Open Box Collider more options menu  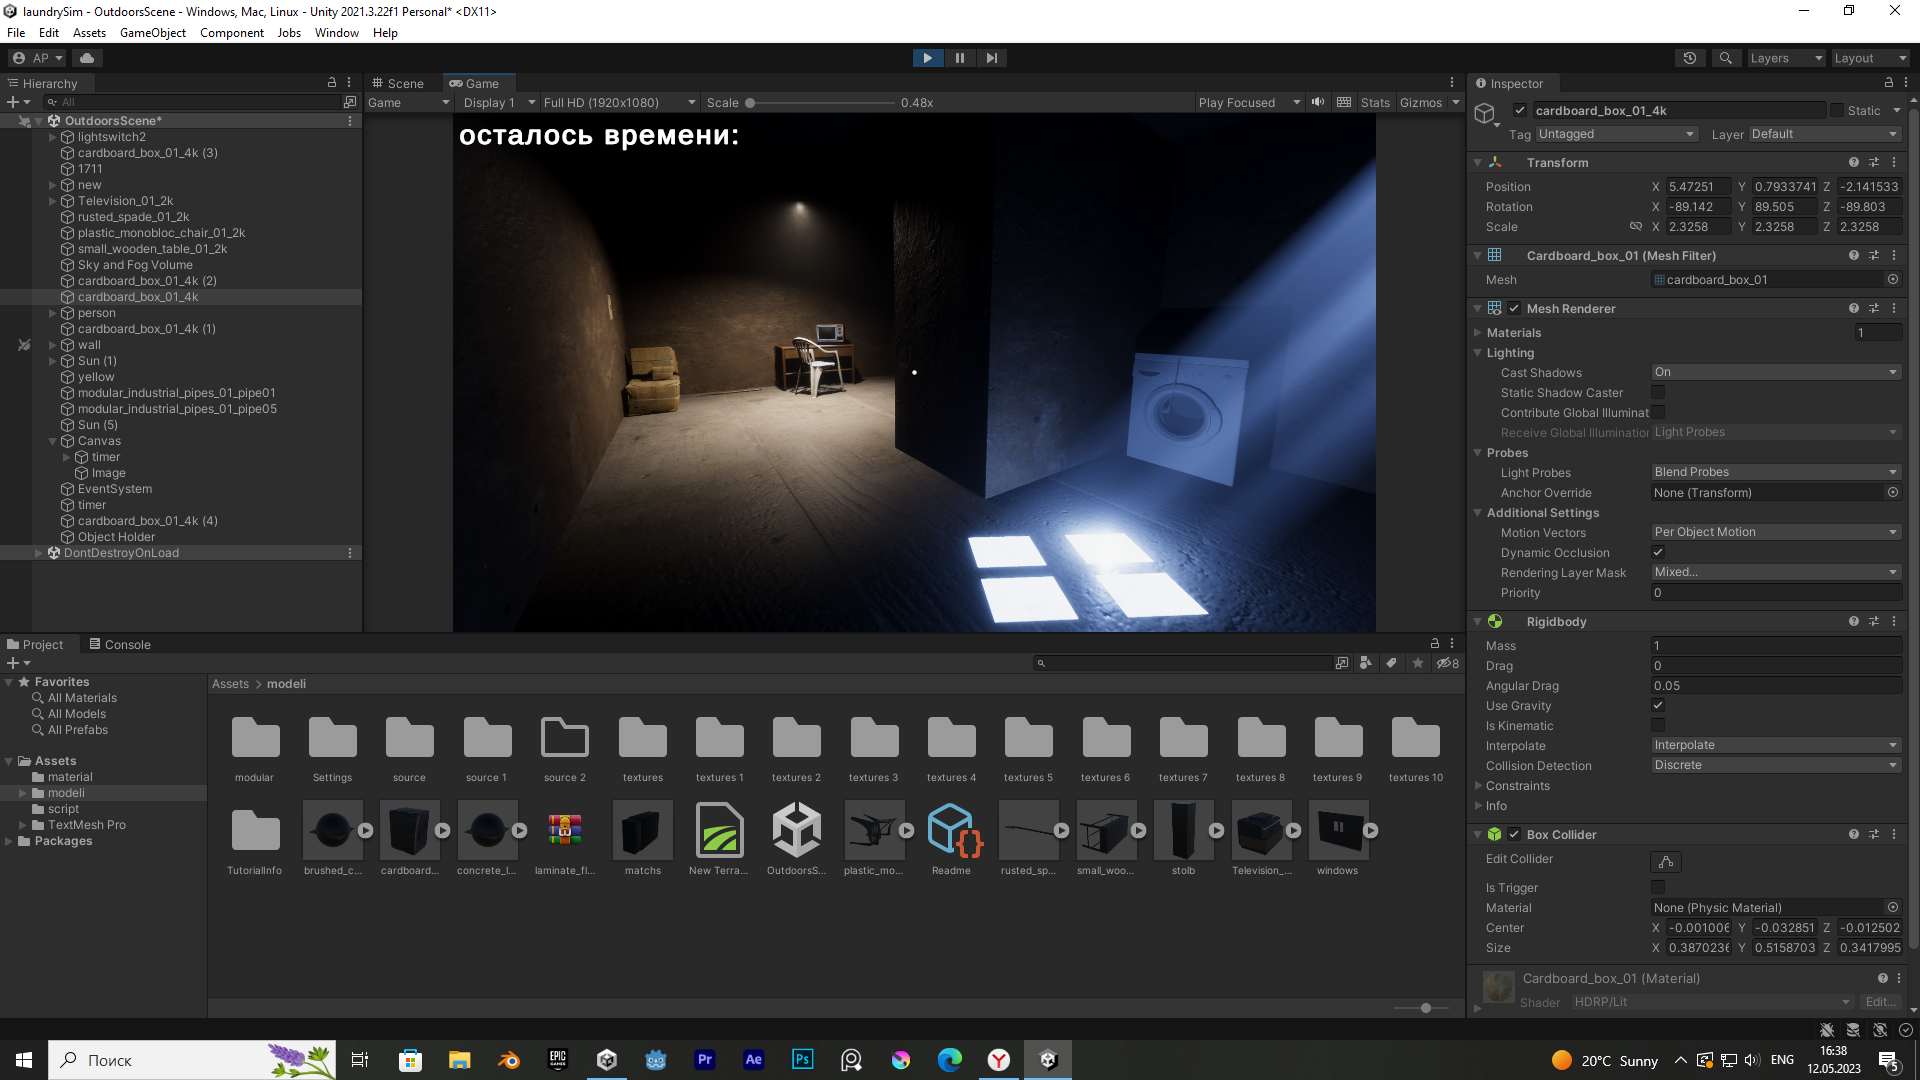1894,834
